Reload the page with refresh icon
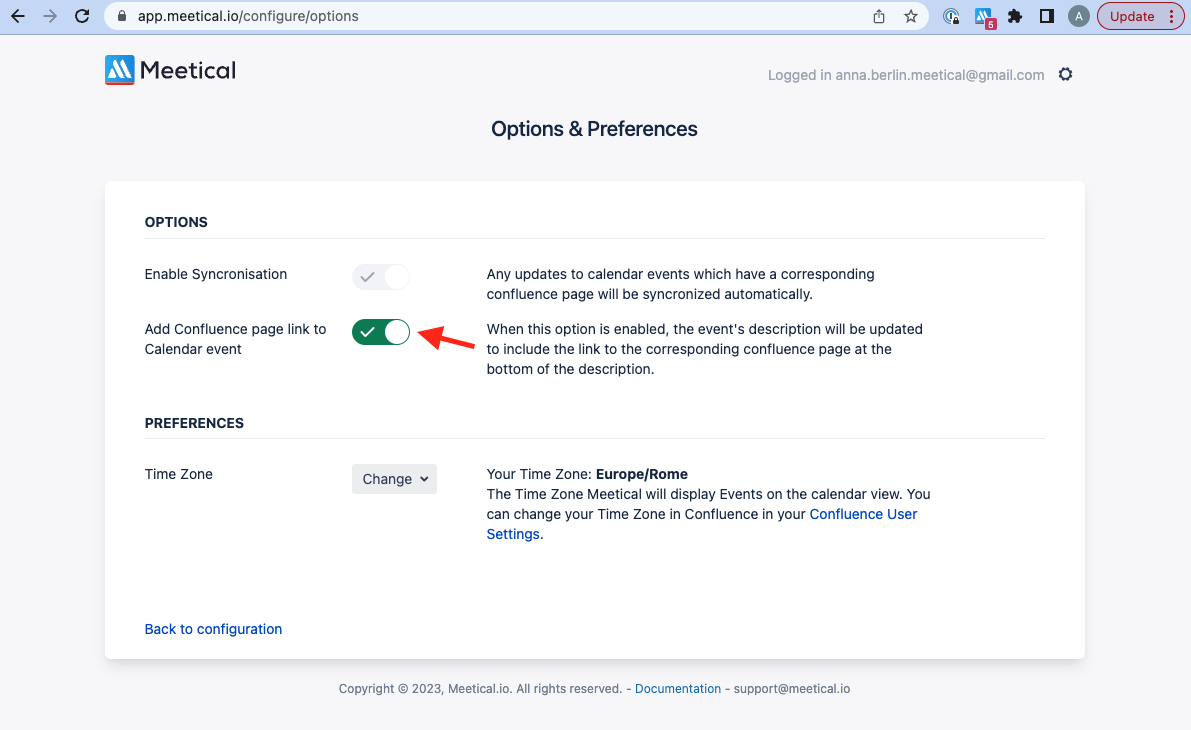This screenshot has height=730, width=1191. tap(82, 16)
